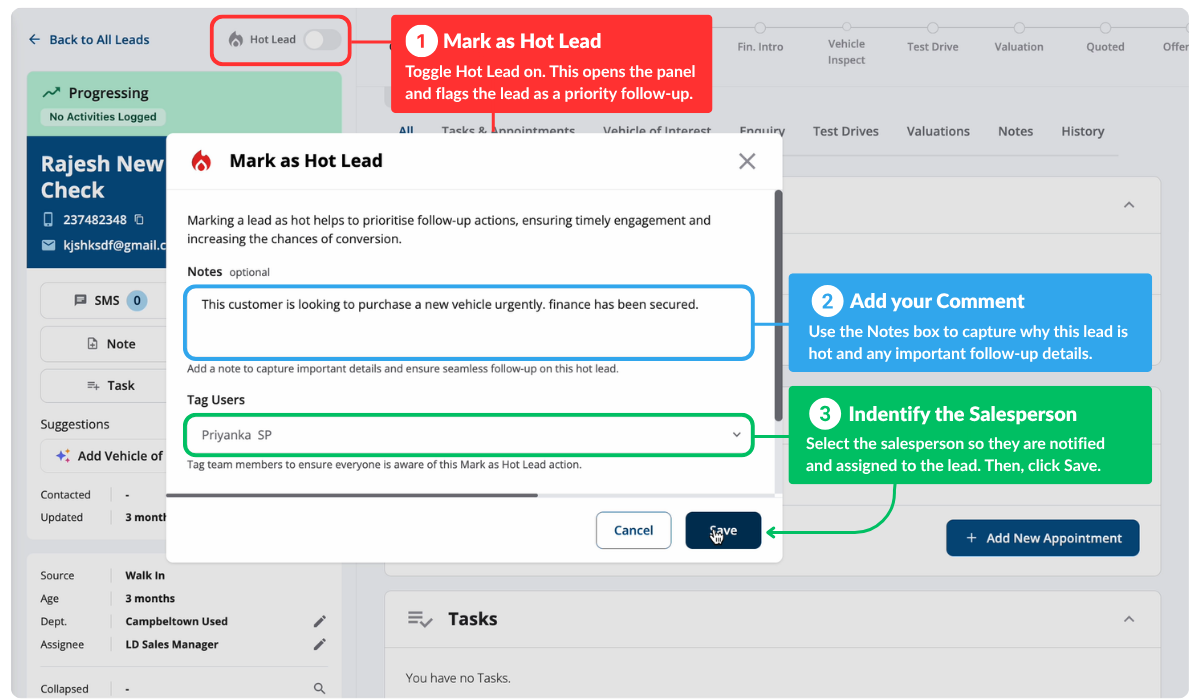The width and height of the screenshot is (1200, 700).
Task: Click the Add Vehicle of suggestion
Action: (104, 455)
